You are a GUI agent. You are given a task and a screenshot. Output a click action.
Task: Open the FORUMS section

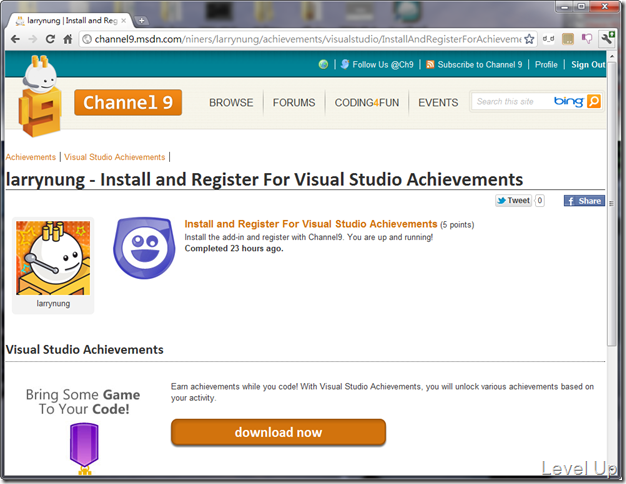tap(294, 103)
